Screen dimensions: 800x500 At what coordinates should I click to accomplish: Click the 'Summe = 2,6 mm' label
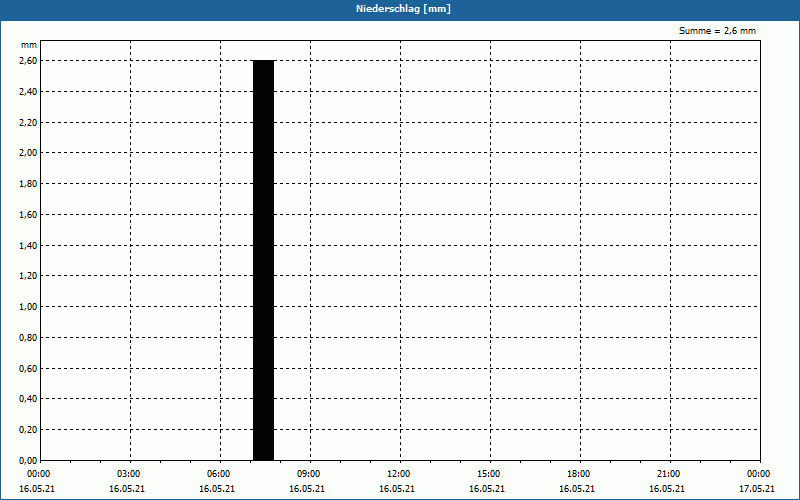tap(717, 31)
